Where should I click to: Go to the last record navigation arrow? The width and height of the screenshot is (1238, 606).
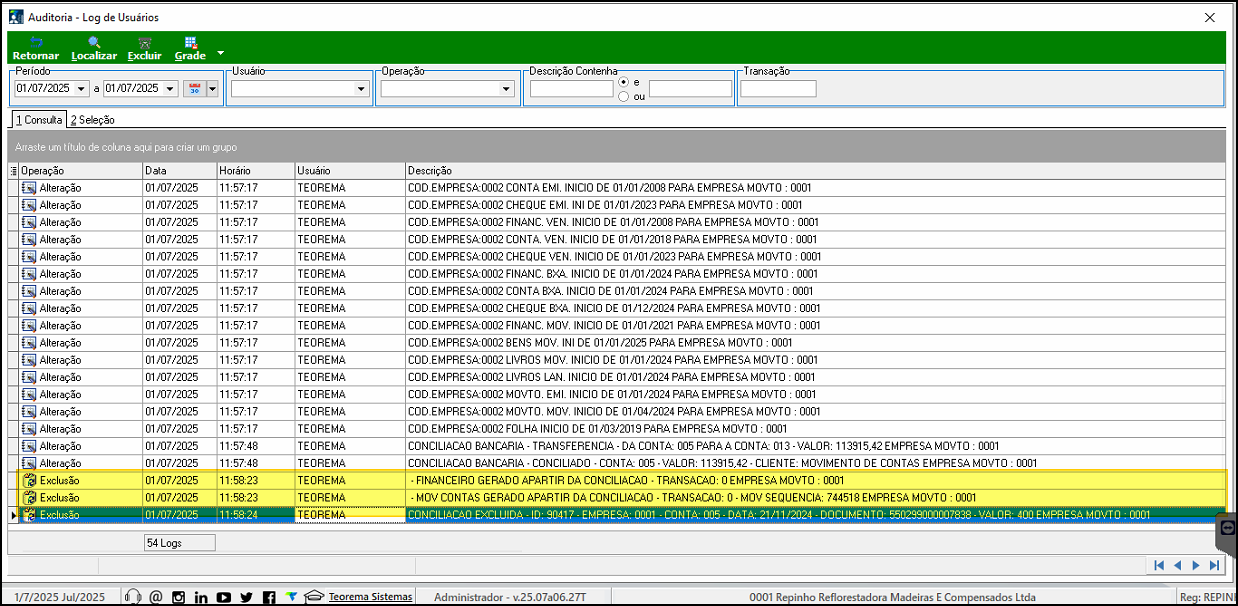click(x=1214, y=565)
